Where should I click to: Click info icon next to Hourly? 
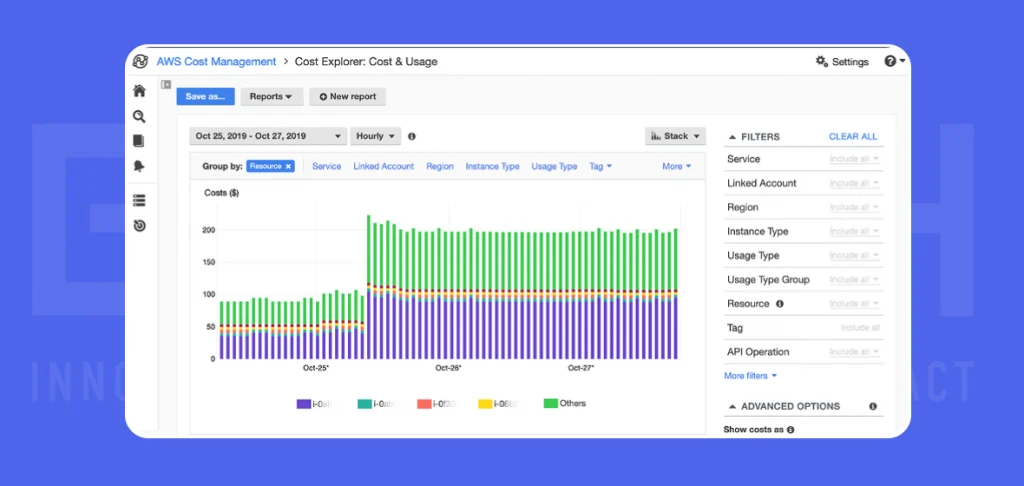coord(411,137)
